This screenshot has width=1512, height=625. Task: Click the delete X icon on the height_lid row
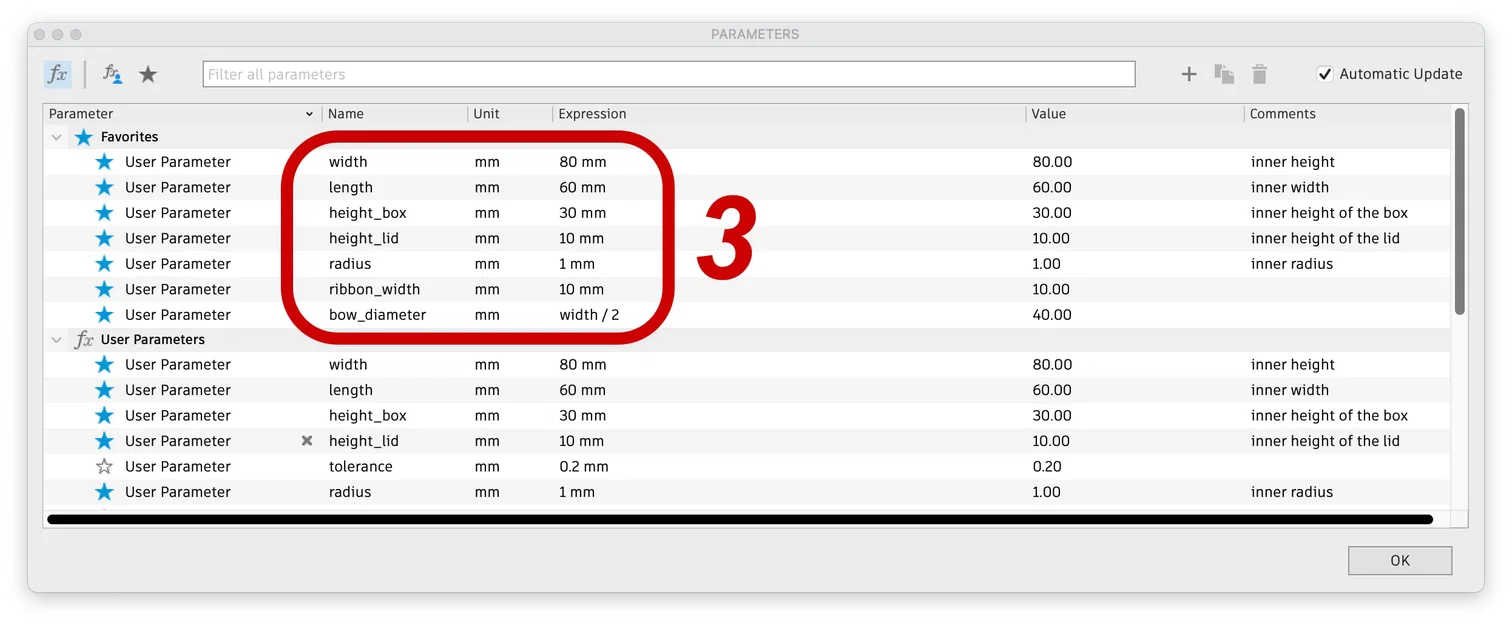point(307,441)
